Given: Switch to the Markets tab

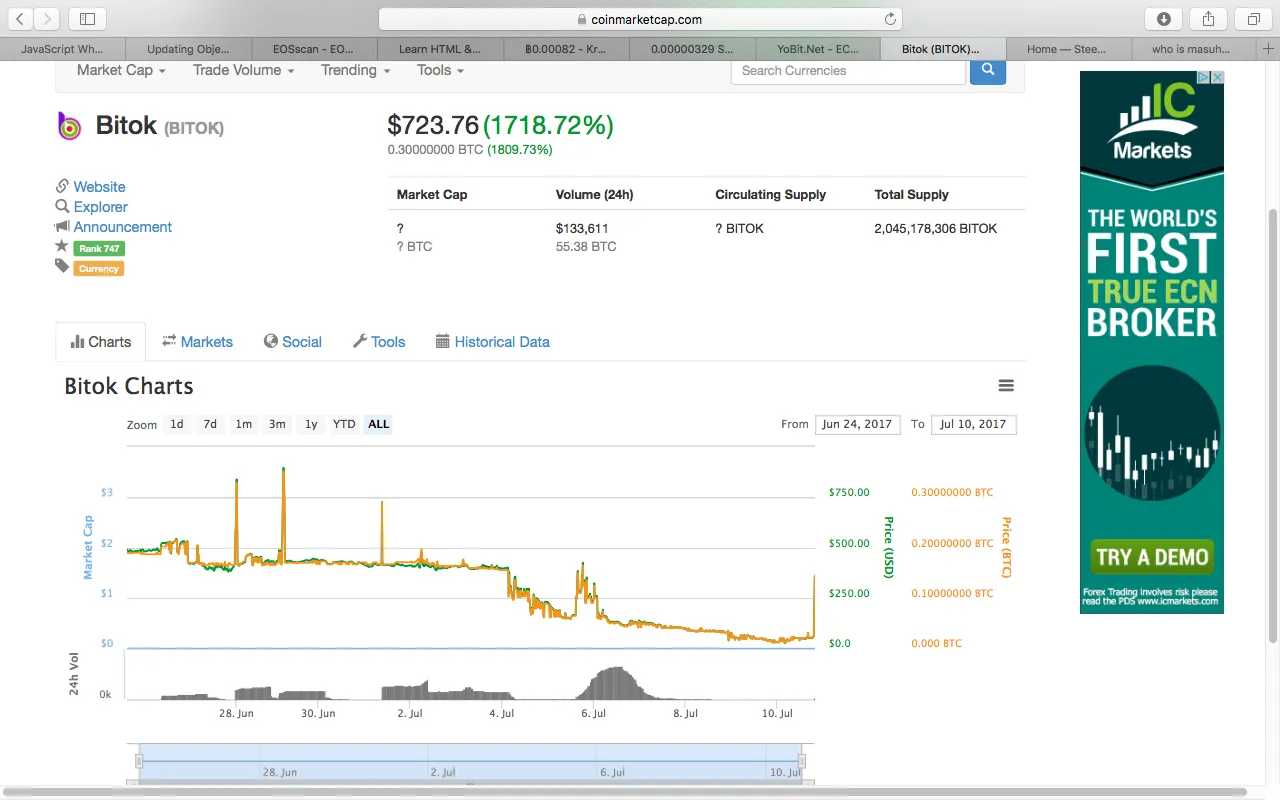Looking at the screenshot, I should (x=197, y=342).
